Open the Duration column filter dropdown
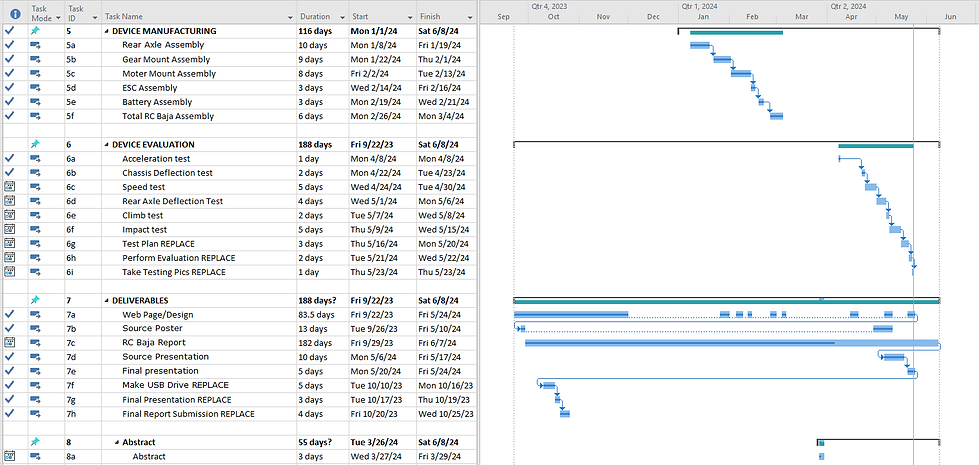The width and height of the screenshot is (979, 465). click(342, 17)
